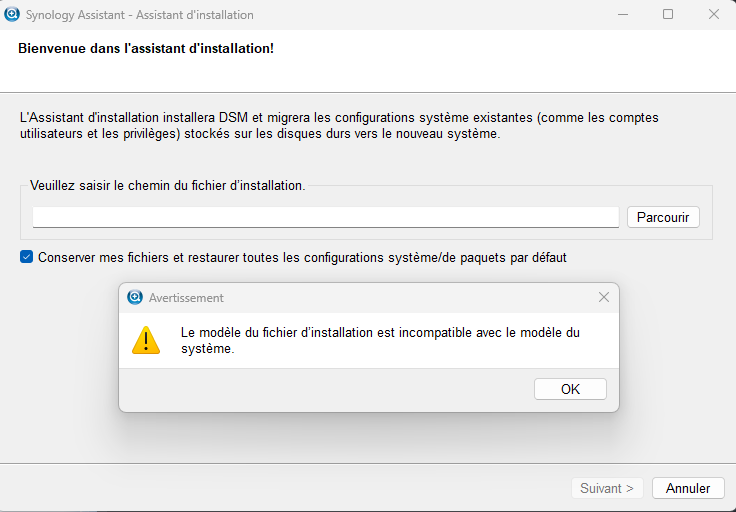The width and height of the screenshot is (736, 512).
Task: Click the Synology Assistant icon in title bar
Action: point(13,15)
